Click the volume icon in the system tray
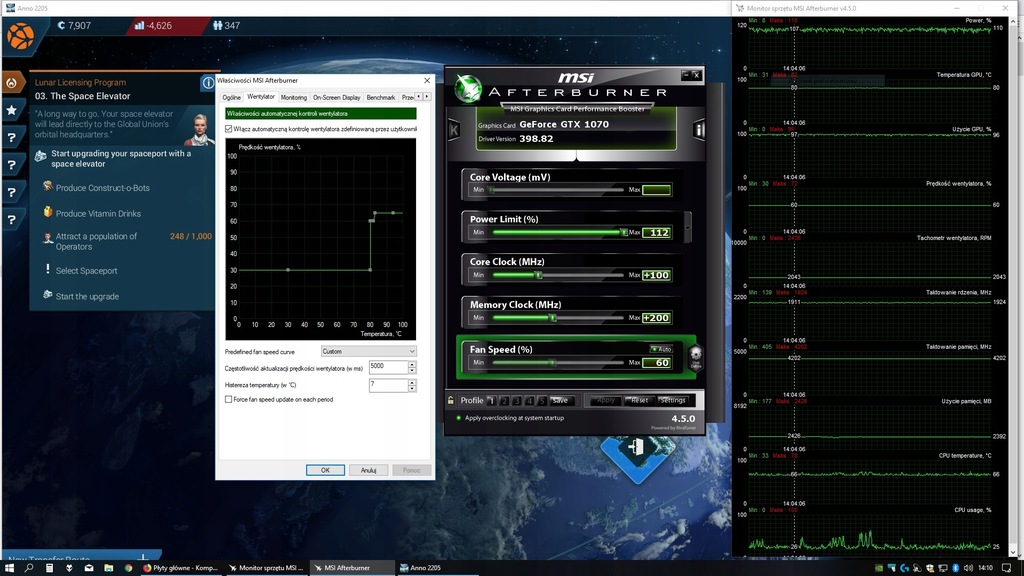Viewport: 1024px width, 576px height. click(968, 568)
